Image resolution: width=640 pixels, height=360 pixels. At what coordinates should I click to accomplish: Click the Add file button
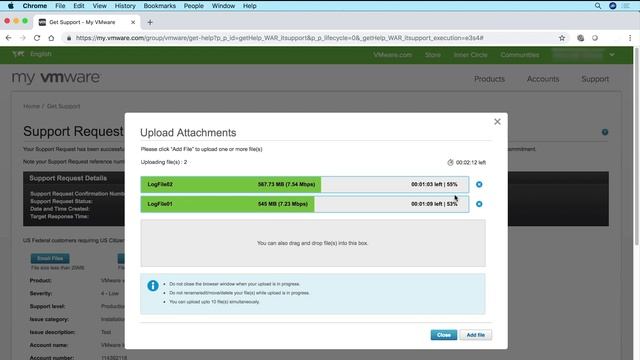(x=476, y=335)
